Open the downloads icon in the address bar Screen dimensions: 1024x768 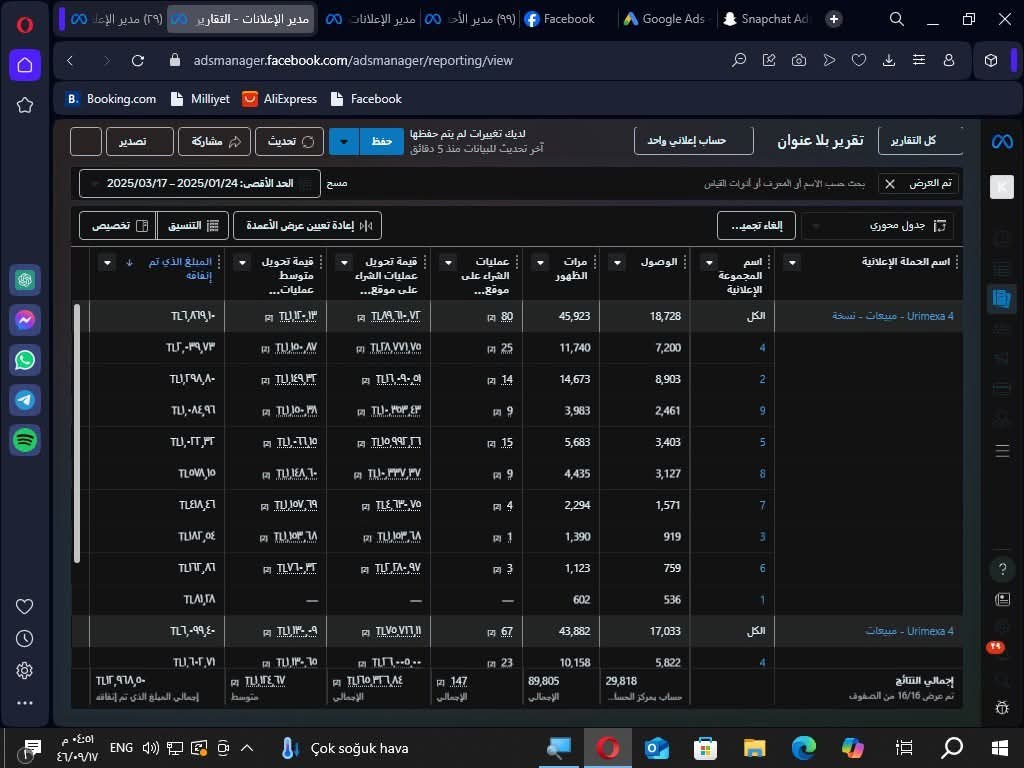(889, 61)
